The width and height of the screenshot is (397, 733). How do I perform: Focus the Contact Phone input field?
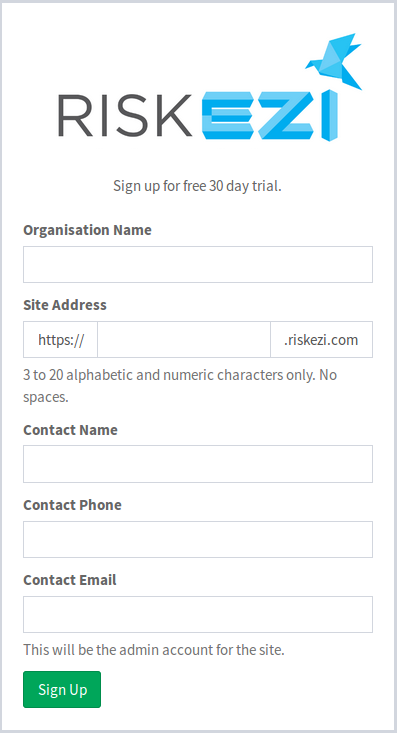click(198, 539)
